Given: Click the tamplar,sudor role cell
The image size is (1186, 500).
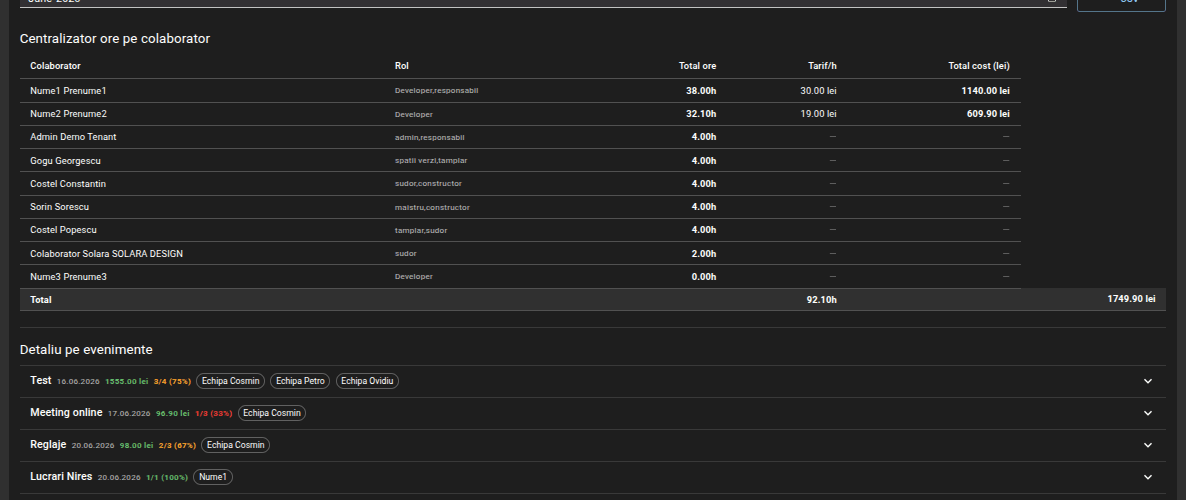Looking at the screenshot, I should [421, 231].
